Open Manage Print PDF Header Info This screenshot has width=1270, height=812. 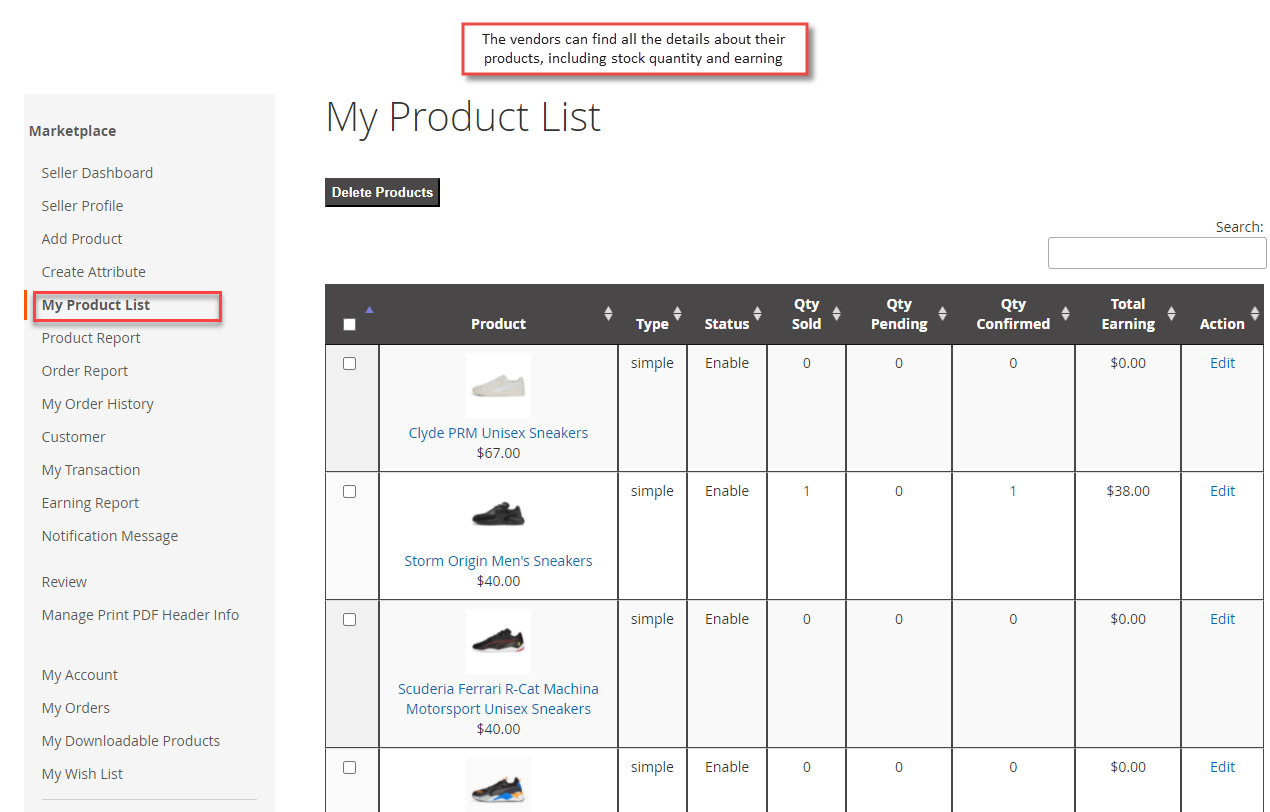point(140,615)
